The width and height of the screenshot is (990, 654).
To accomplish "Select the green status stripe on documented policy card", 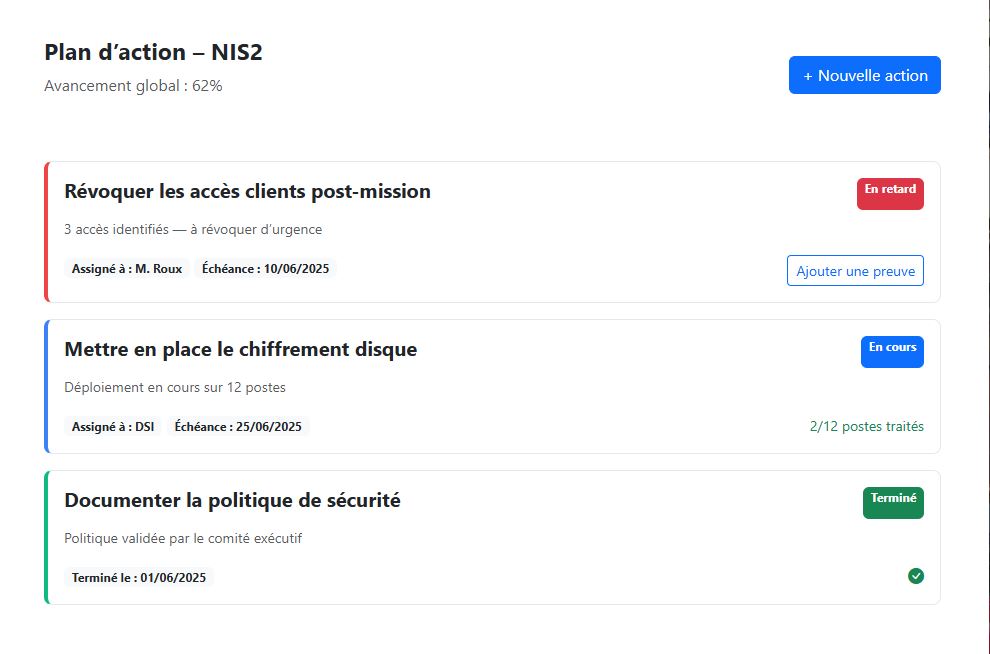I will click(x=44, y=537).
